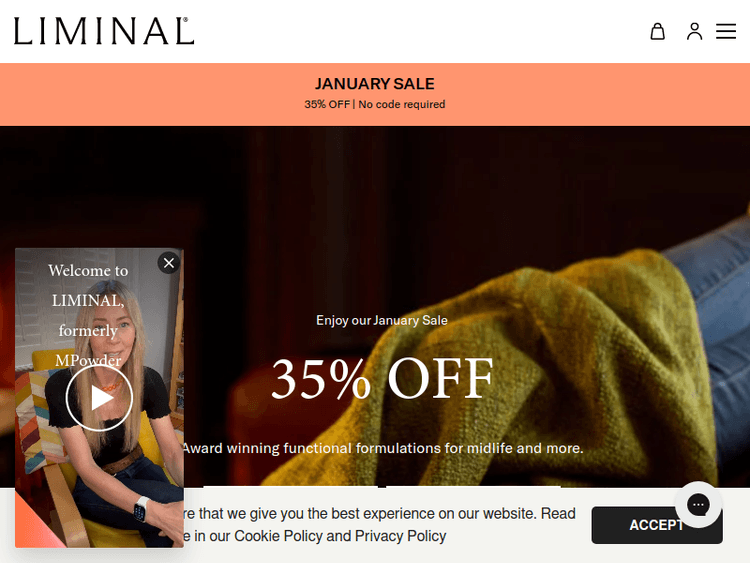Open the chat widget bubble
The height and width of the screenshot is (563, 750).
point(698,505)
